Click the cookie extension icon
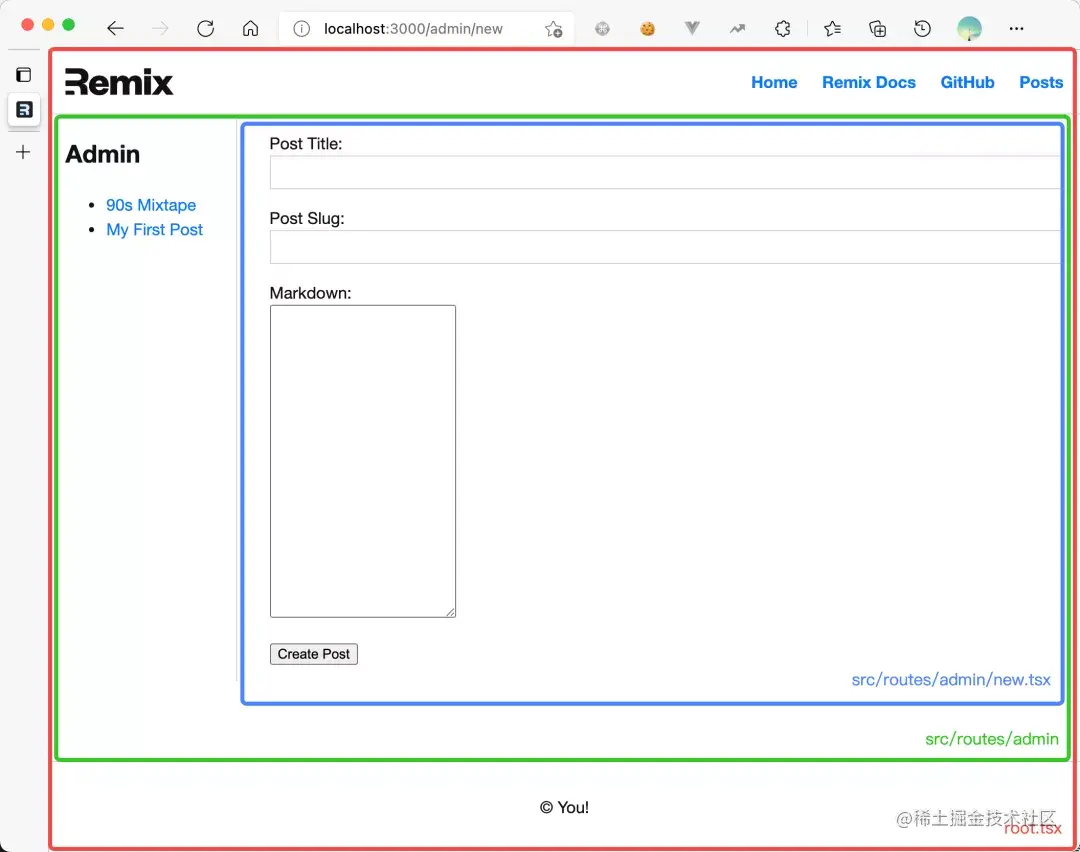Viewport: 1080px width, 852px height. [x=647, y=29]
